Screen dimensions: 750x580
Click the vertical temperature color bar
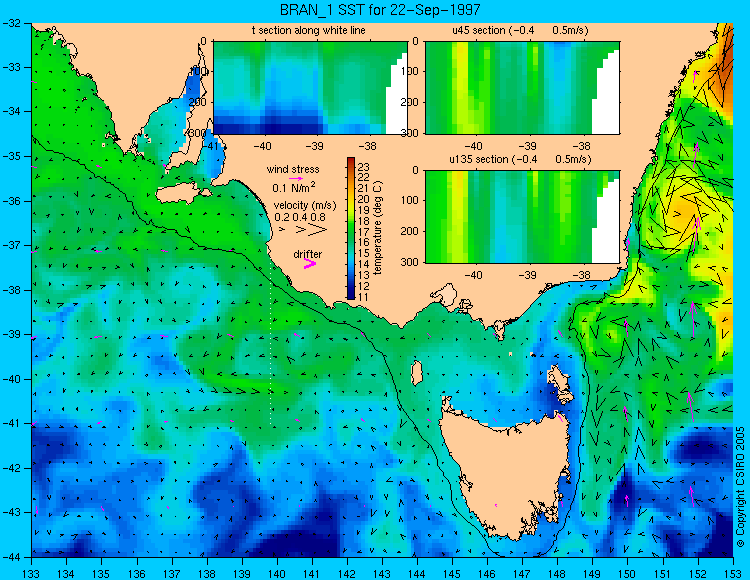(x=351, y=229)
